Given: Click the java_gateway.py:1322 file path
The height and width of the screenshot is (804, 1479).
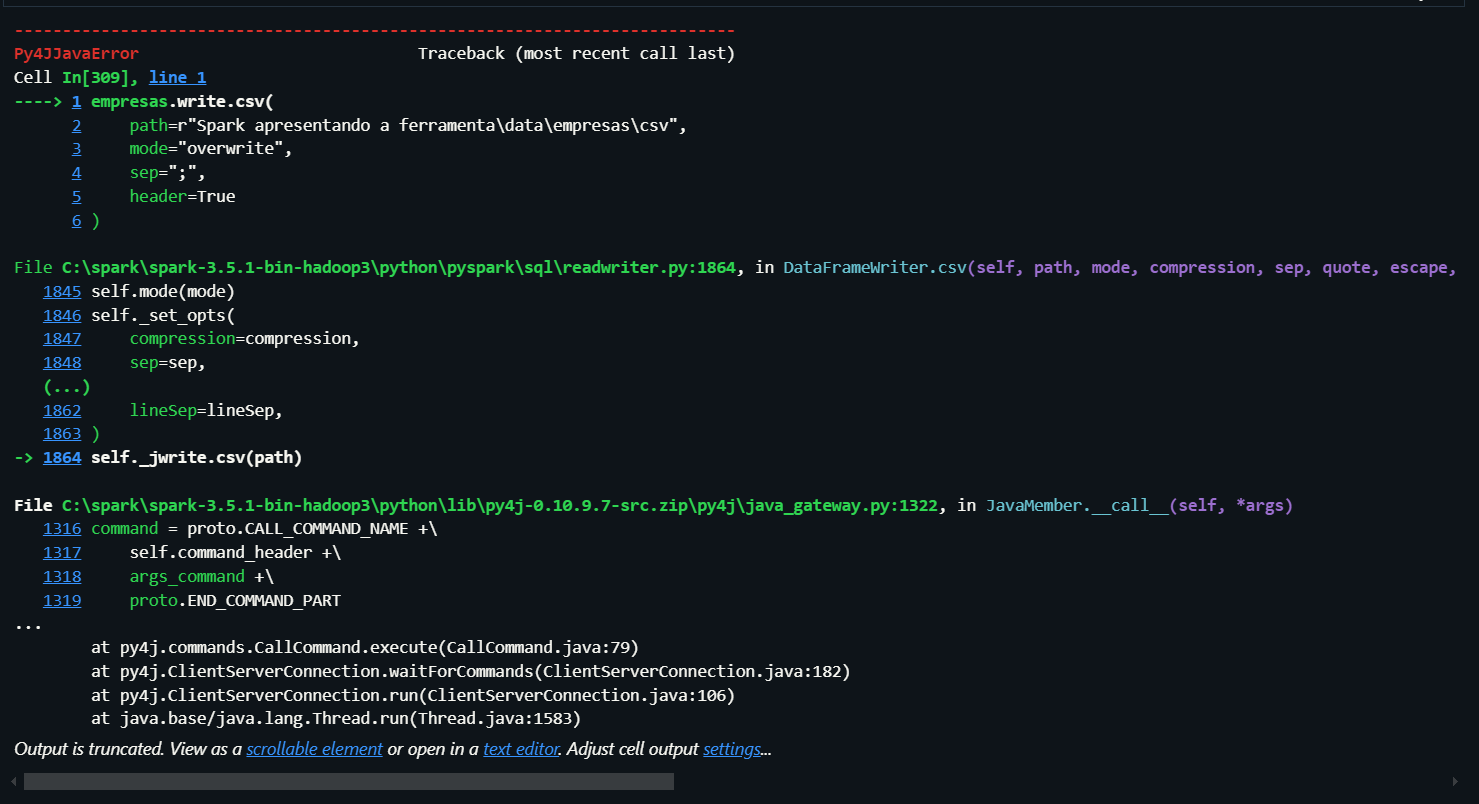Looking at the screenshot, I should click(x=500, y=506).
